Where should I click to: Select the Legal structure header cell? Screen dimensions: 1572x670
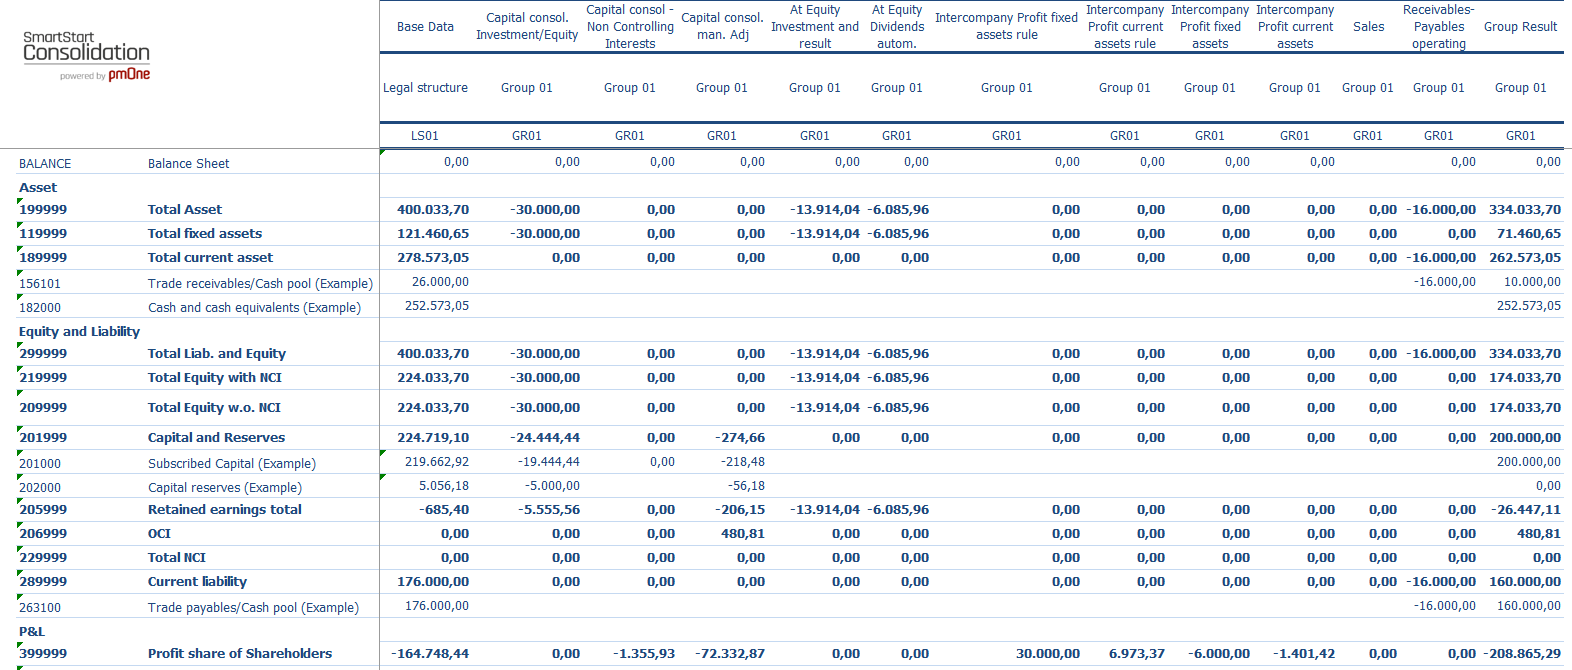pyautogui.click(x=425, y=88)
